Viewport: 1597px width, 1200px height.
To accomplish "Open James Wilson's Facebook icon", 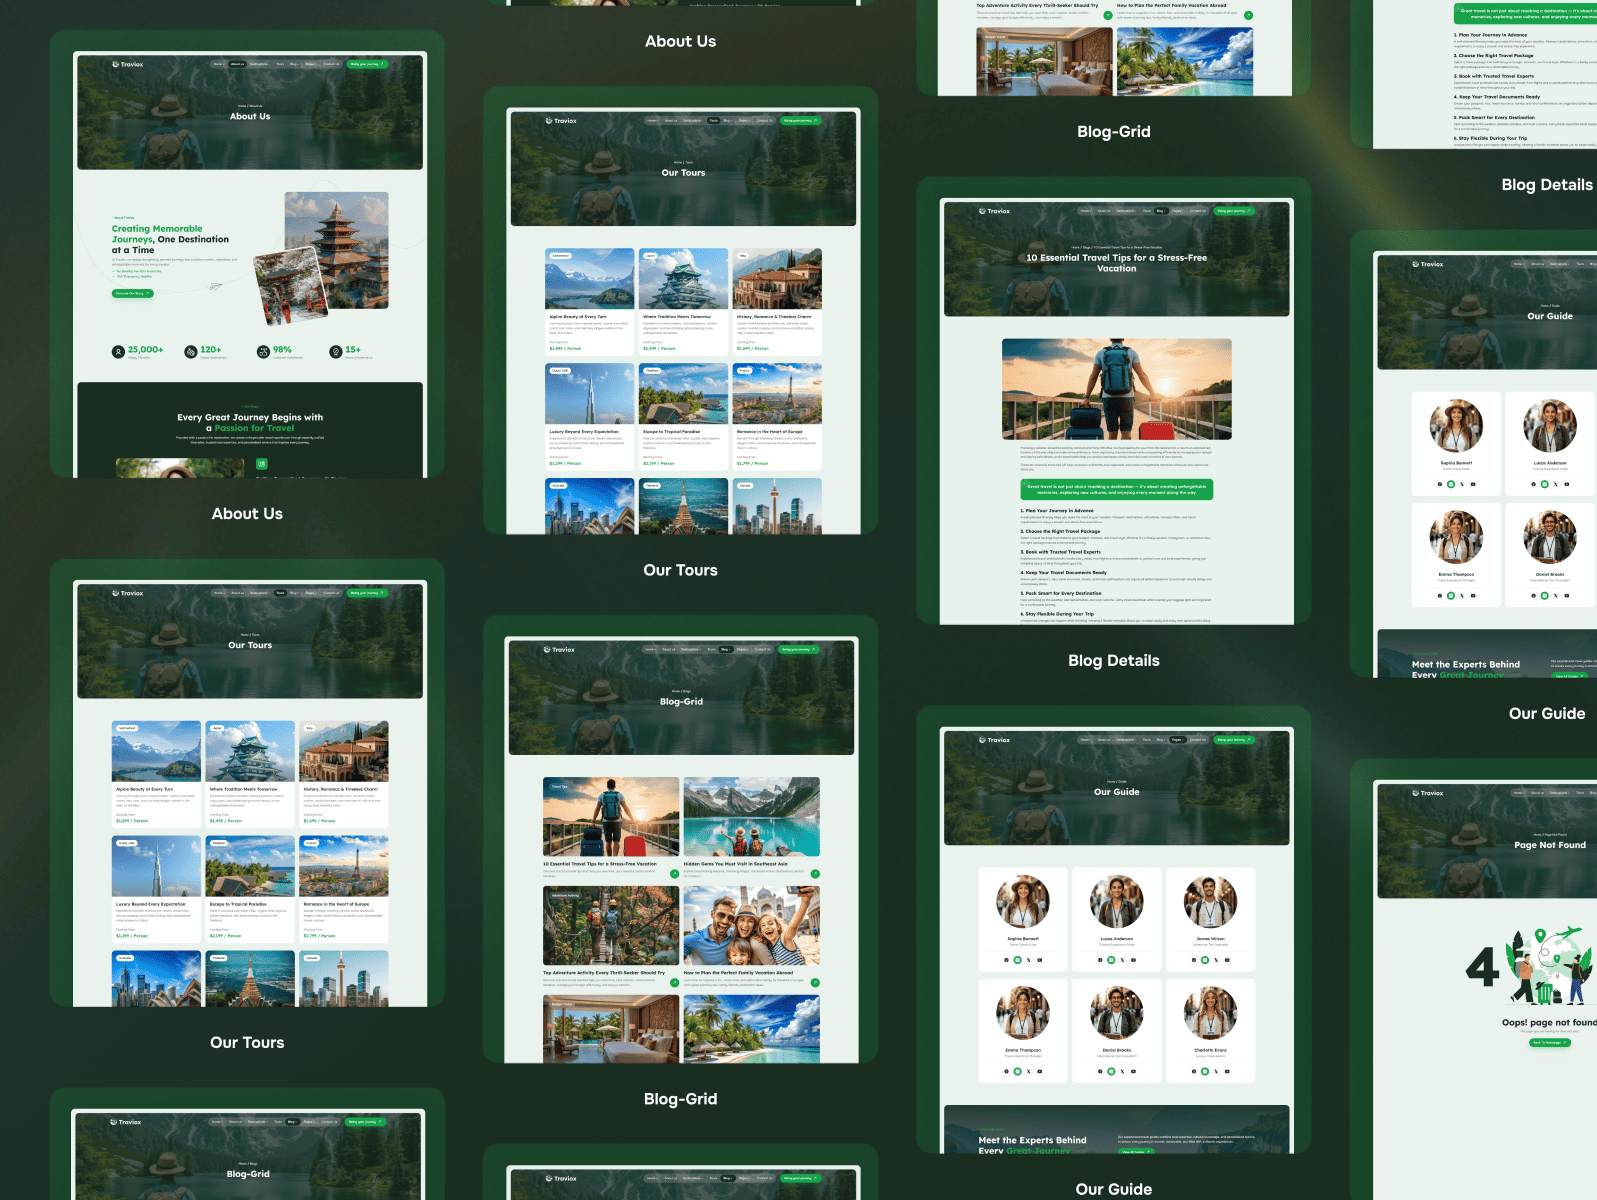I will point(1194,960).
